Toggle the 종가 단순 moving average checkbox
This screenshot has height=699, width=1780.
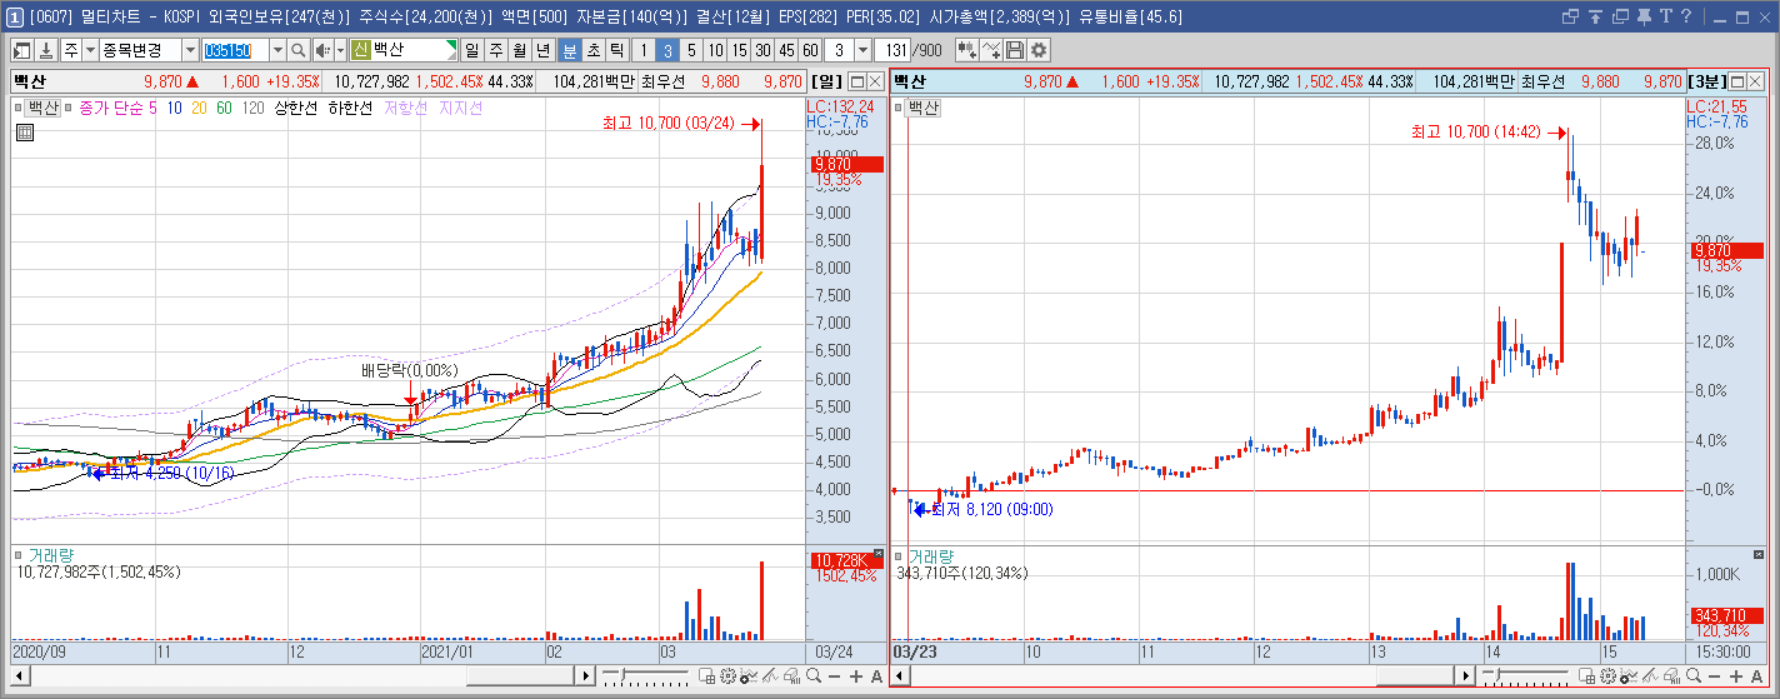pos(68,108)
